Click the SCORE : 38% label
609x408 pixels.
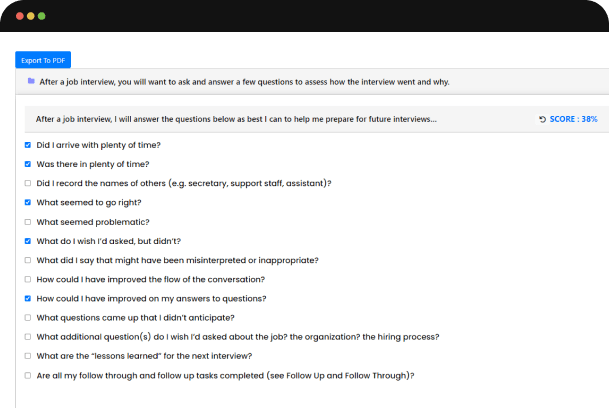pyautogui.click(x=573, y=119)
